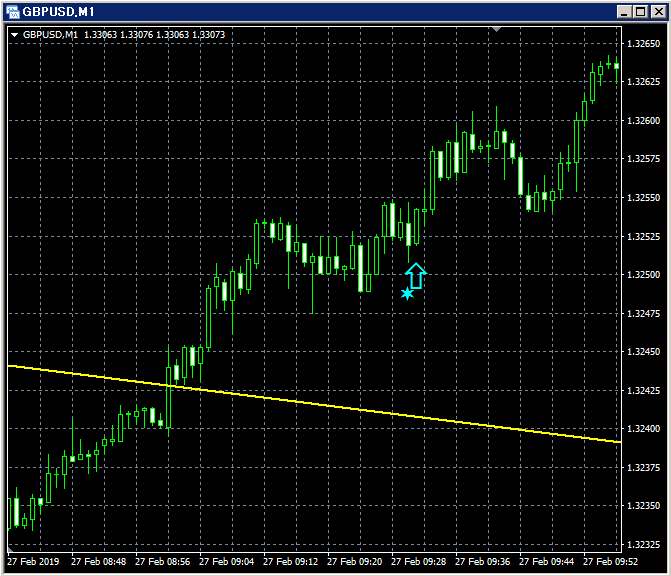Click the 27 Feb 08:56 time label
Viewport: 671px width, 576px height.
point(163,561)
